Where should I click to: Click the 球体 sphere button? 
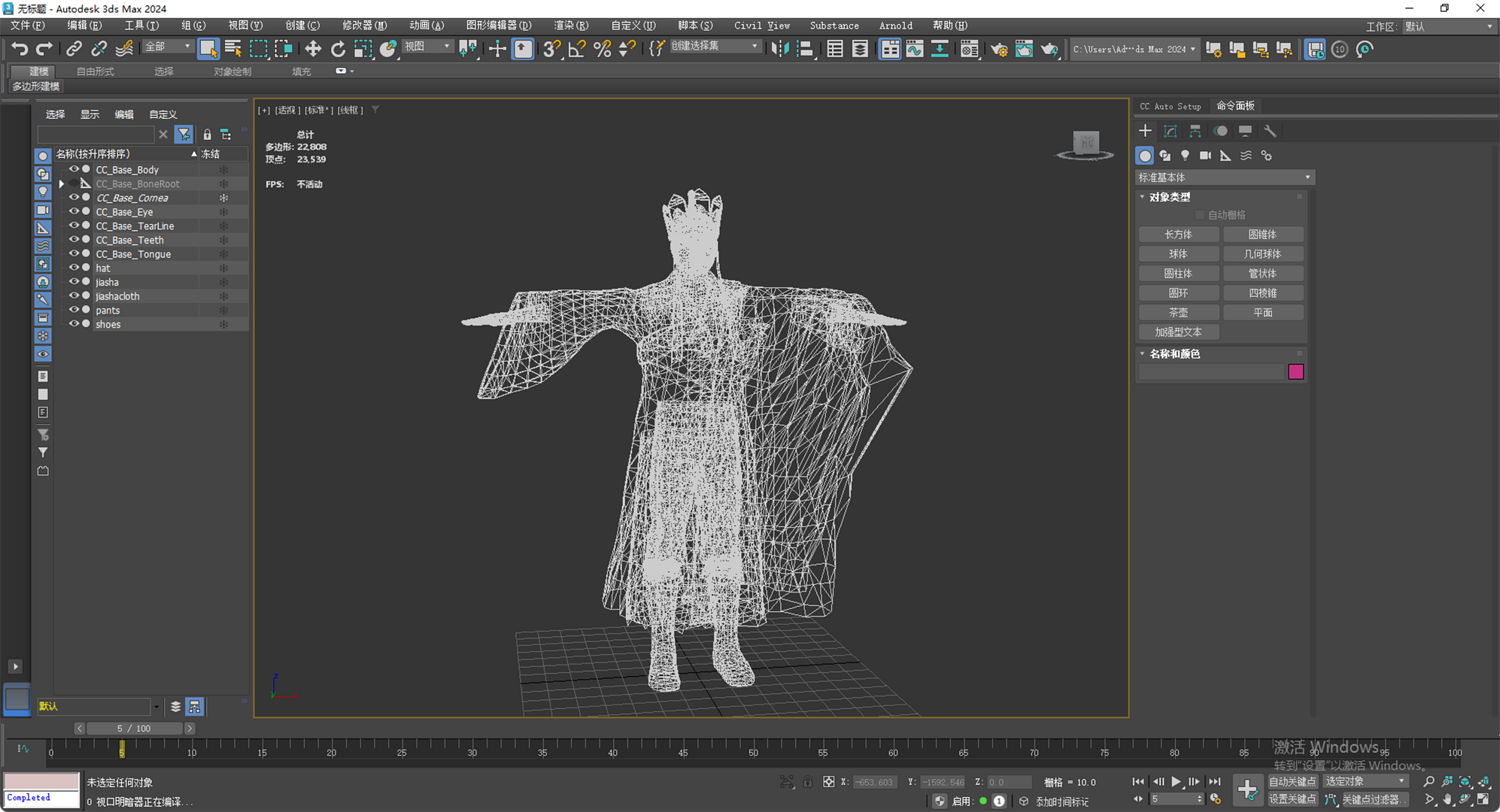pos(1179,254)
